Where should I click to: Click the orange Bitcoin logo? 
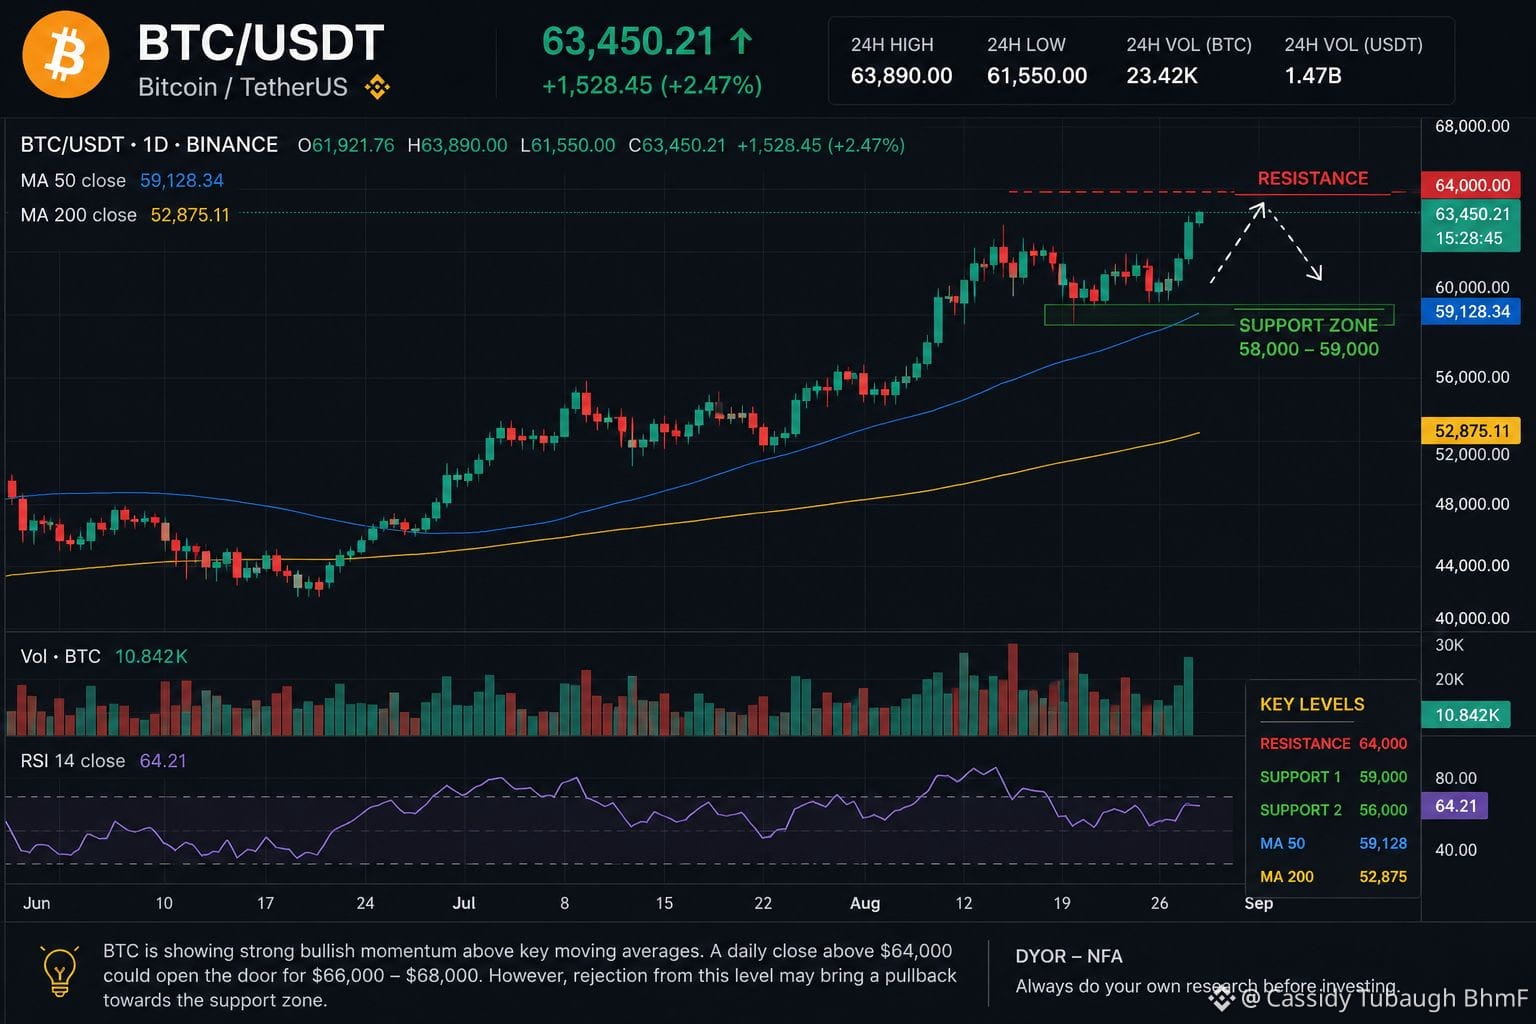pyautogui.click(x=66, y=54)
